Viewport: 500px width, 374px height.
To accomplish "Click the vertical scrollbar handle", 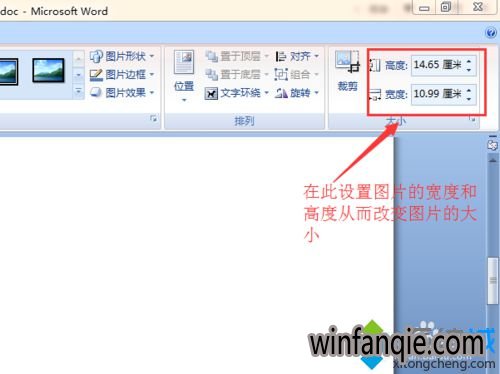I will [493, 281].
